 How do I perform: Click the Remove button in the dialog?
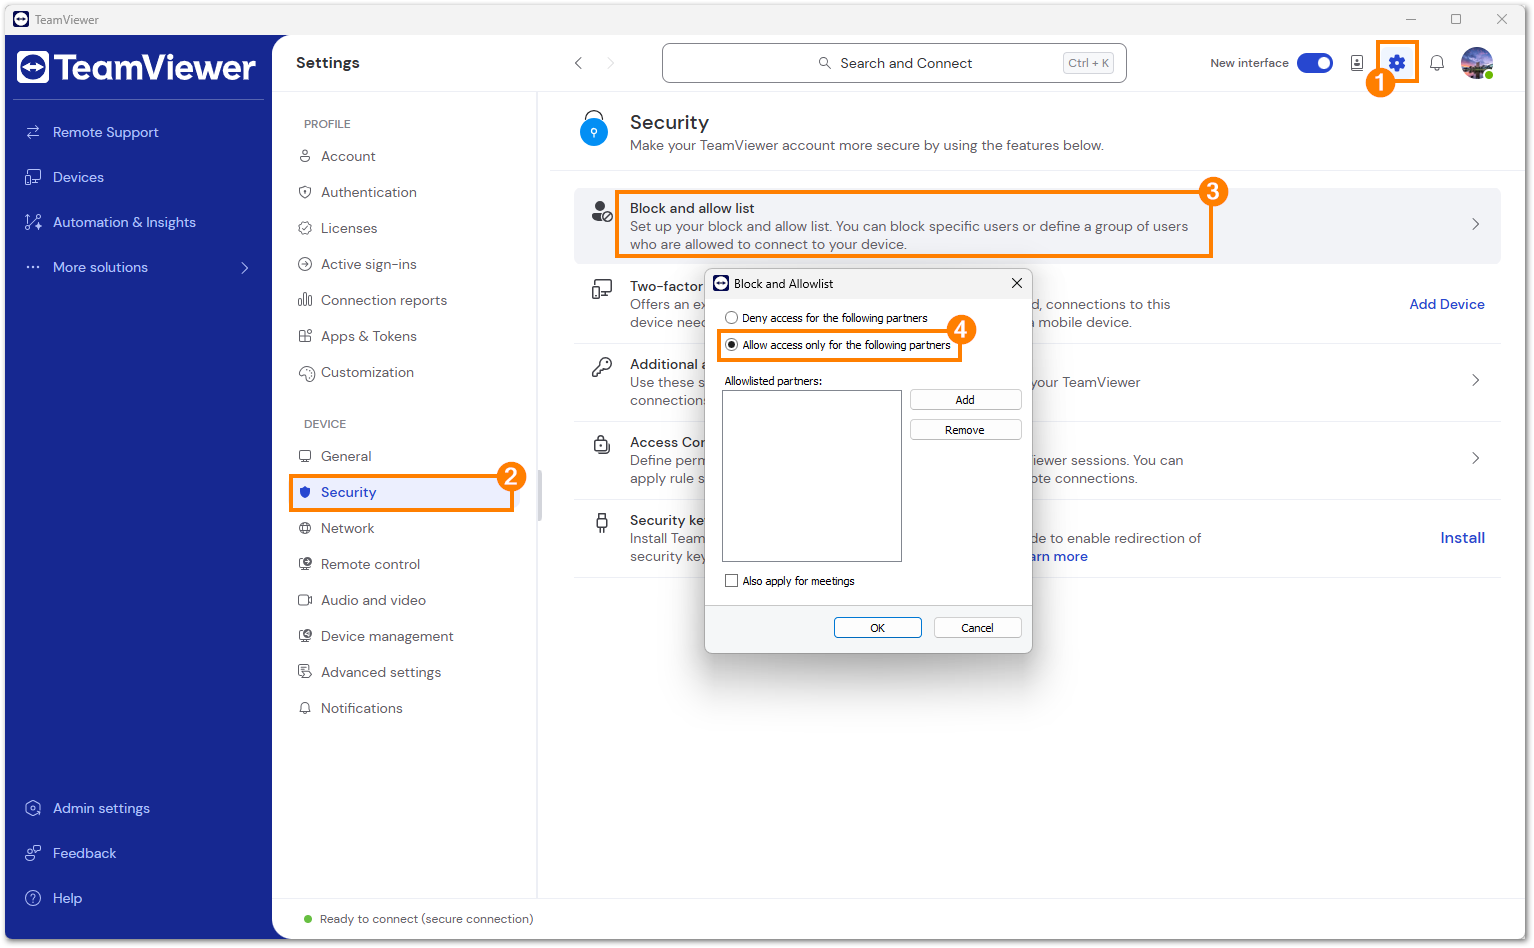[965, 430]
